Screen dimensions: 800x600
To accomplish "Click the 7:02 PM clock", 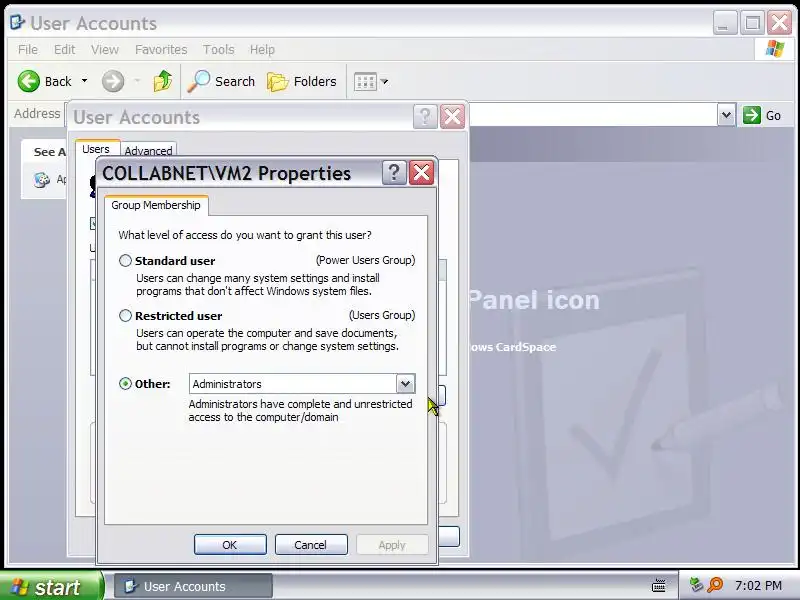I will (x=758, y=585).
